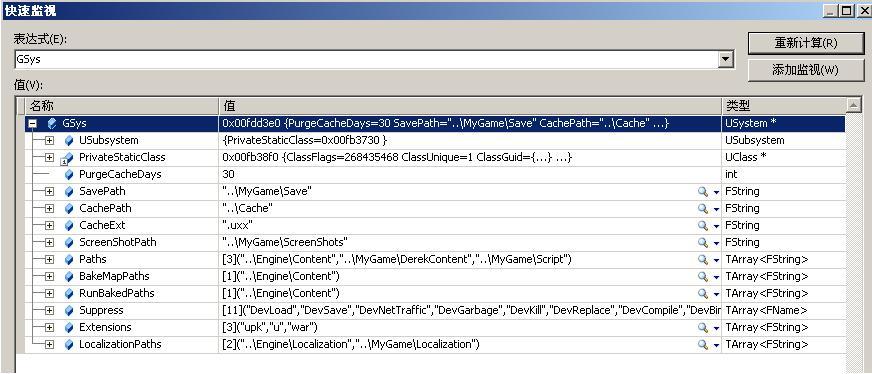Expand the Suppress array node
Image resolution: width=872 pixels, height=374 pixels.
coord(49,311)
